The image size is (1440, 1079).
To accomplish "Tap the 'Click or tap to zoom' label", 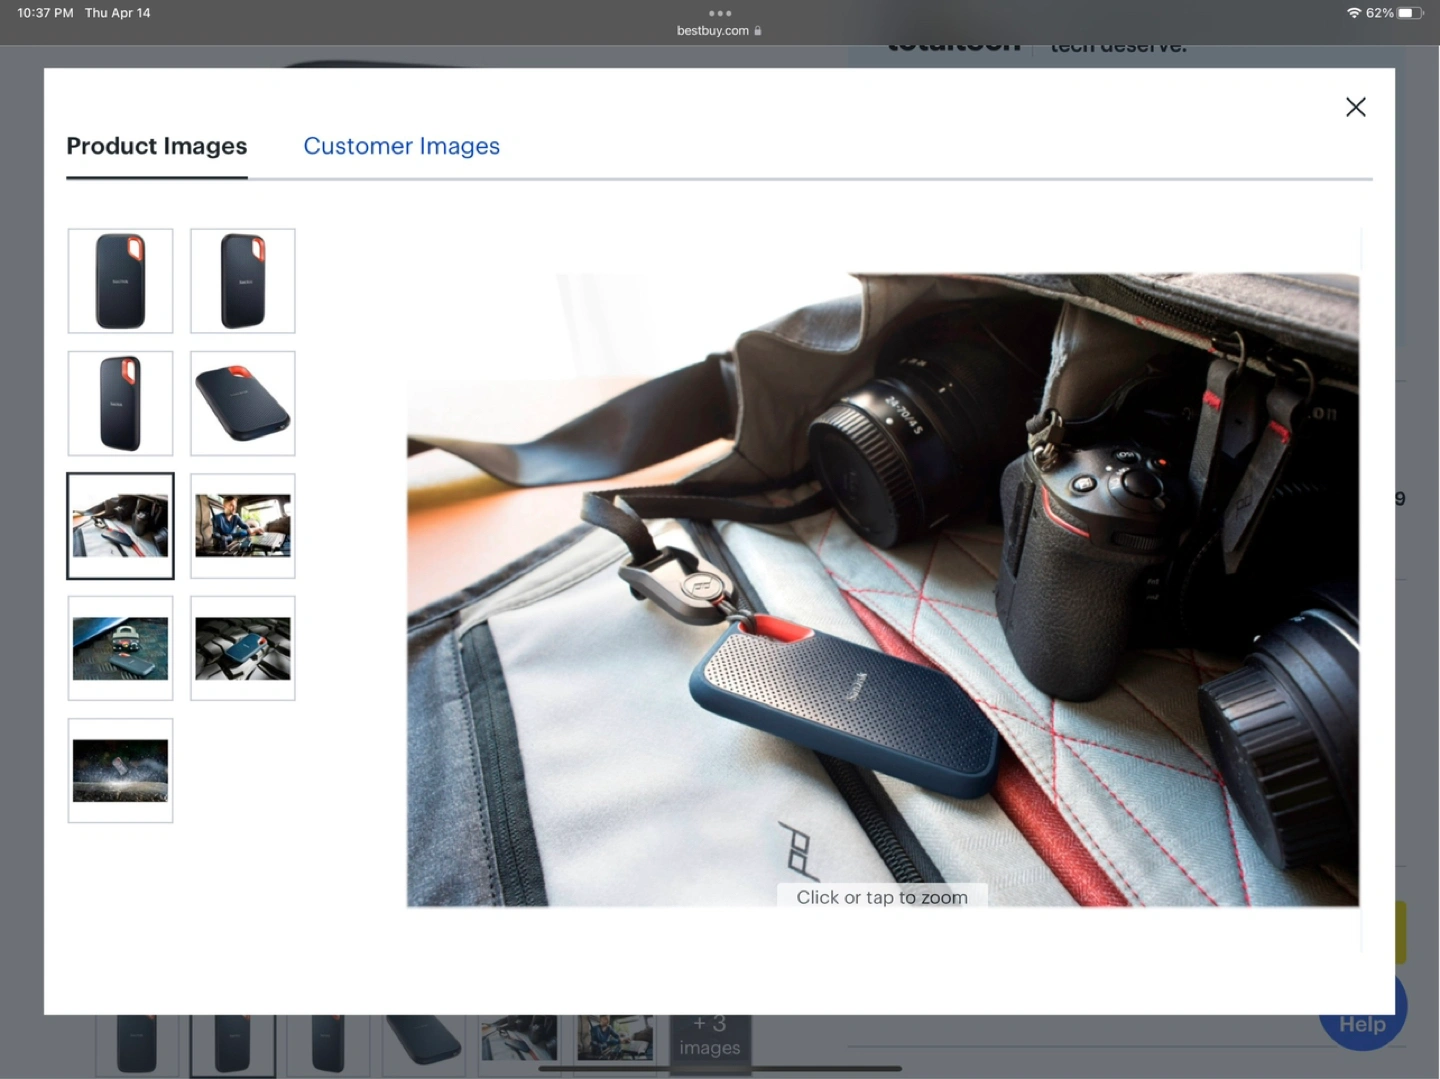I will pyautogui.click(x=882, y=897).
